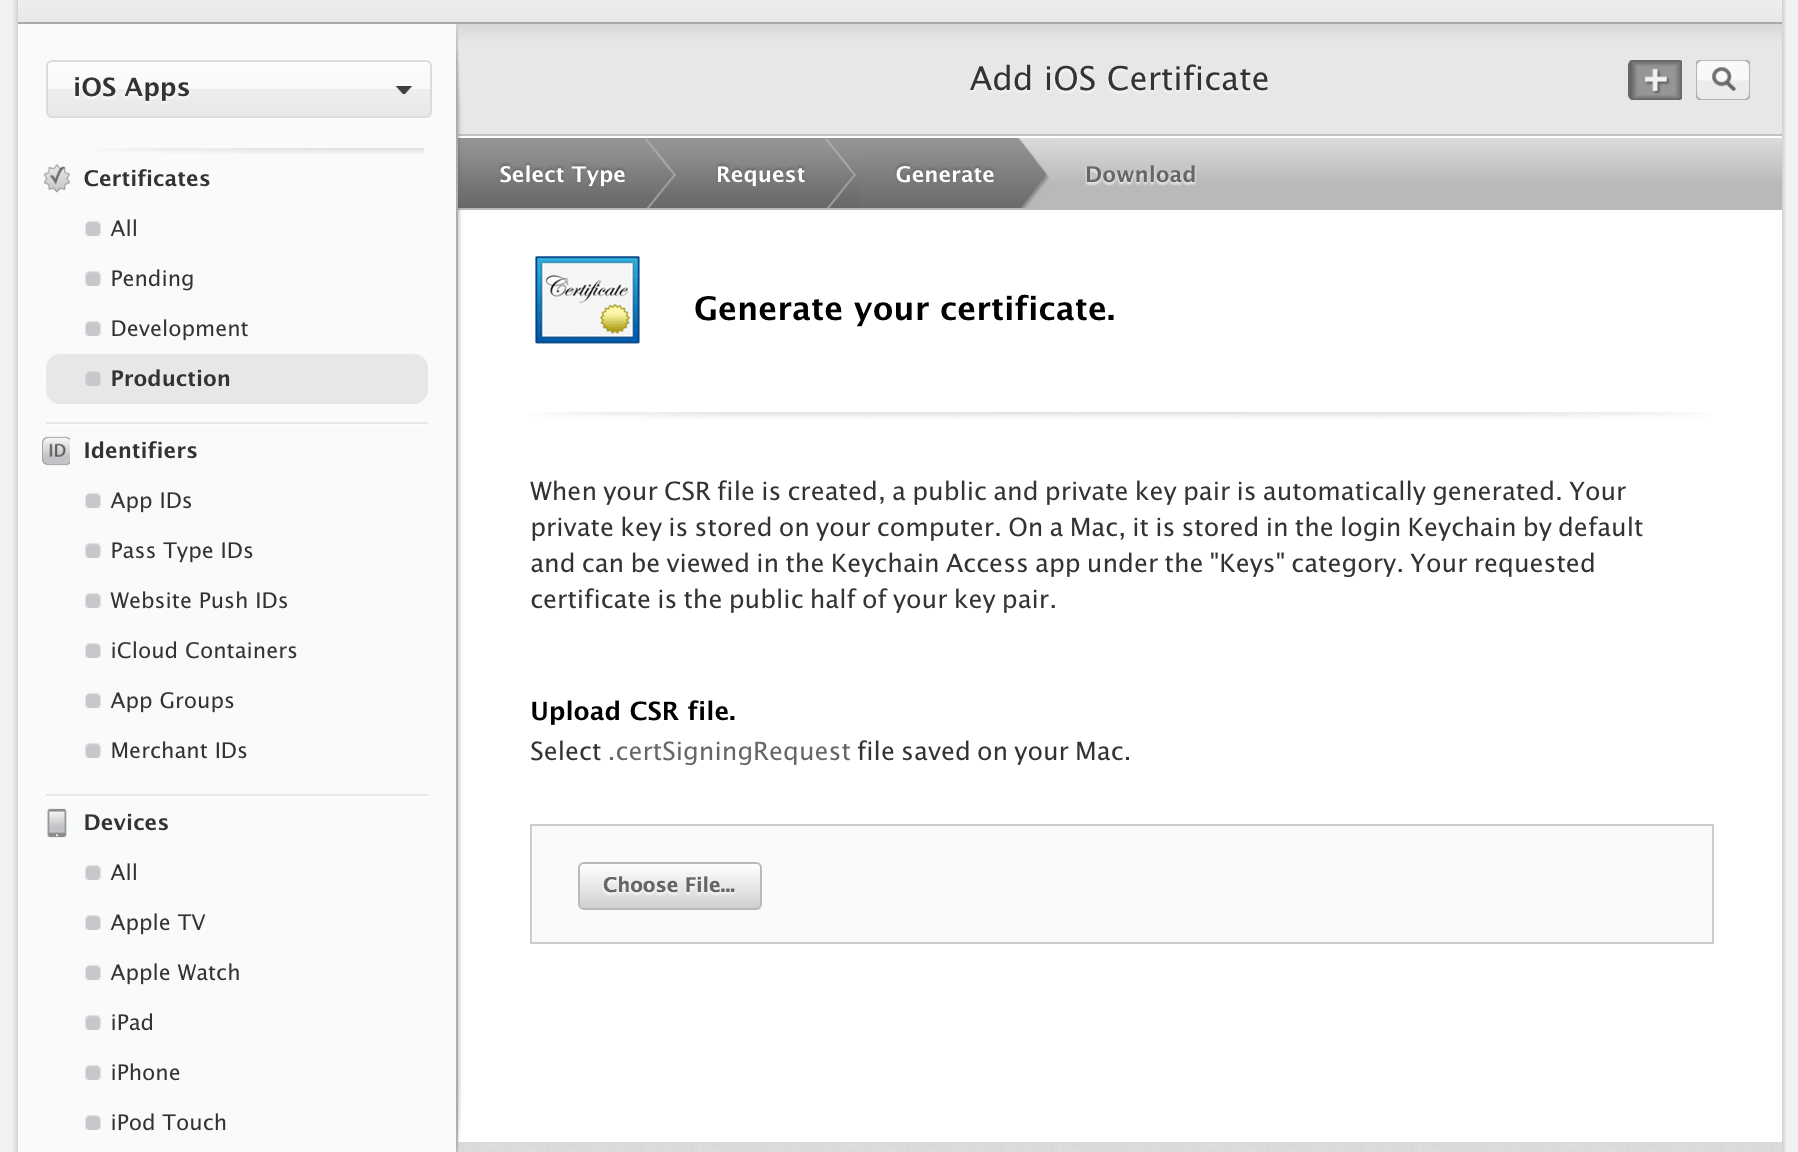Show All devices
Image resolution: width=1798 pixels, height=1152 pixels.
click(124, 872)
